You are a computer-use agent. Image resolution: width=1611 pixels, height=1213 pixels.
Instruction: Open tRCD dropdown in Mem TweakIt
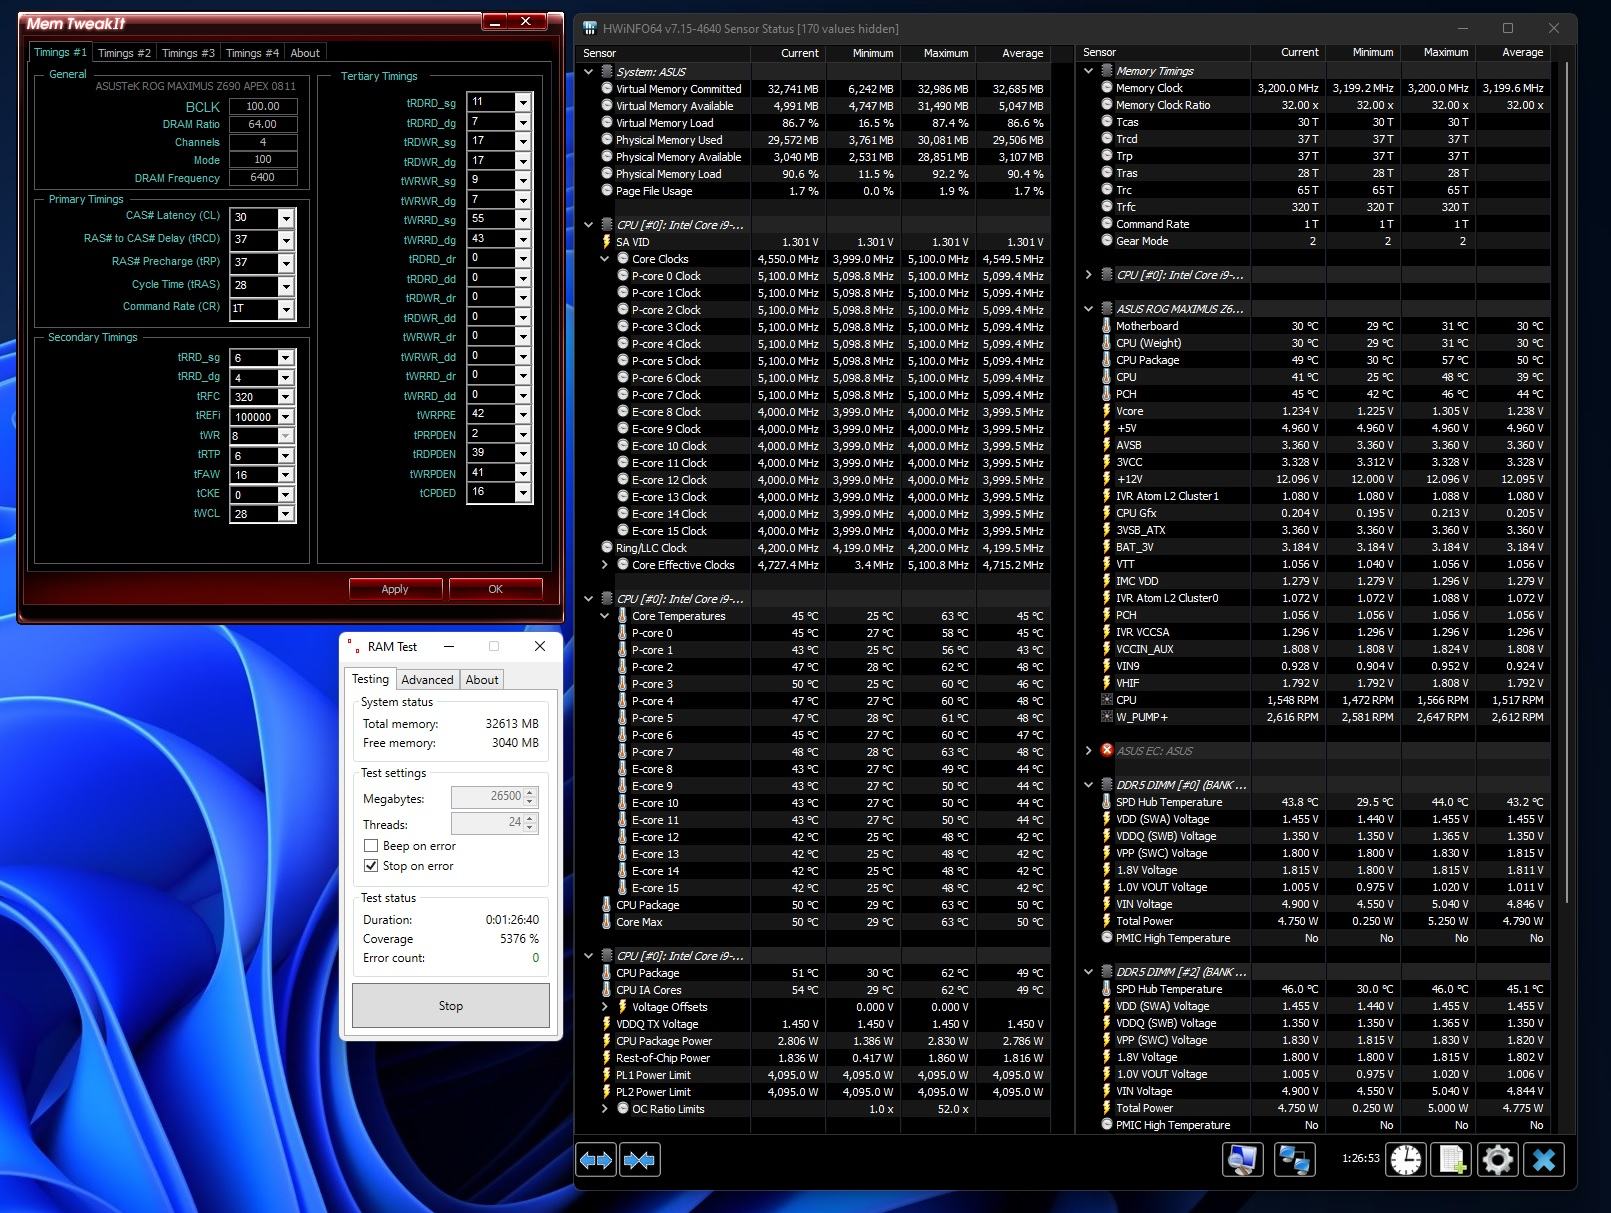pyautogui.click(x=286, y=240)
